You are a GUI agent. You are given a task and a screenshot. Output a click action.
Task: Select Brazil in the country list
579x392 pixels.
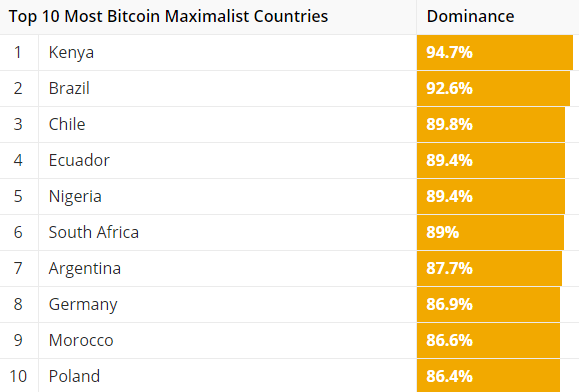[69, 88]
